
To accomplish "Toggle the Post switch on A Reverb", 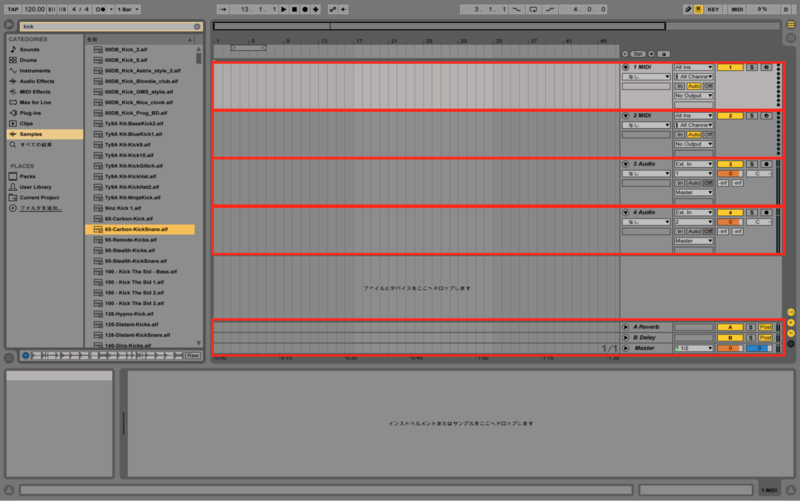I will pos(765,327).
